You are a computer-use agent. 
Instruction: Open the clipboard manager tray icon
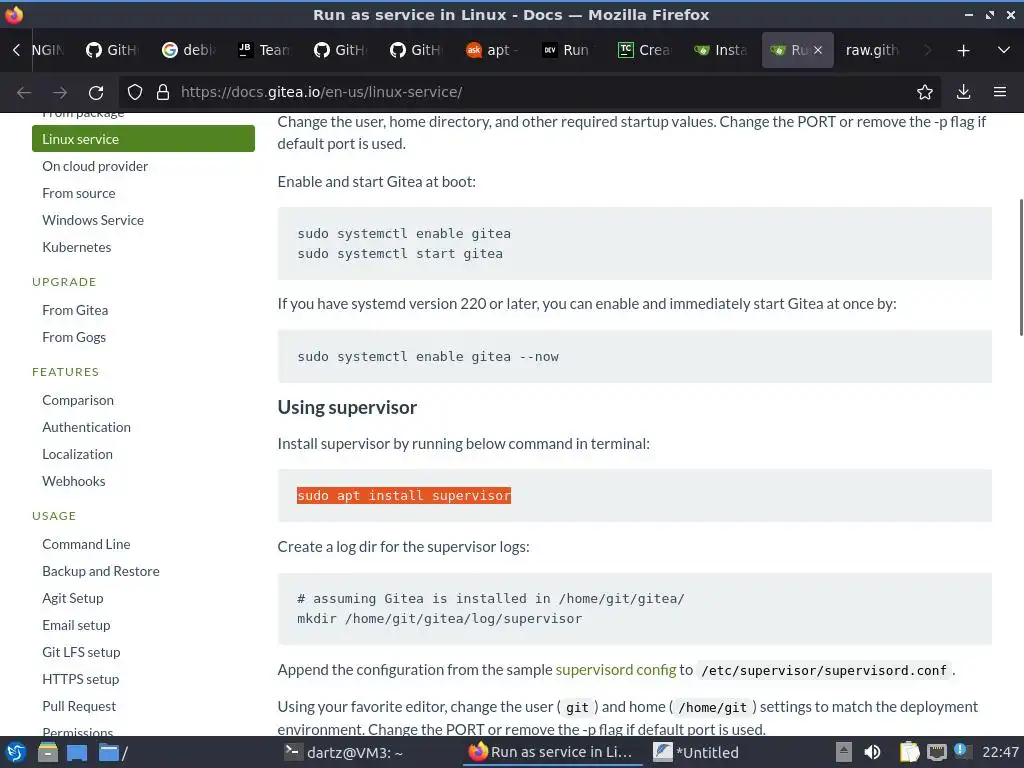(909, 752)
